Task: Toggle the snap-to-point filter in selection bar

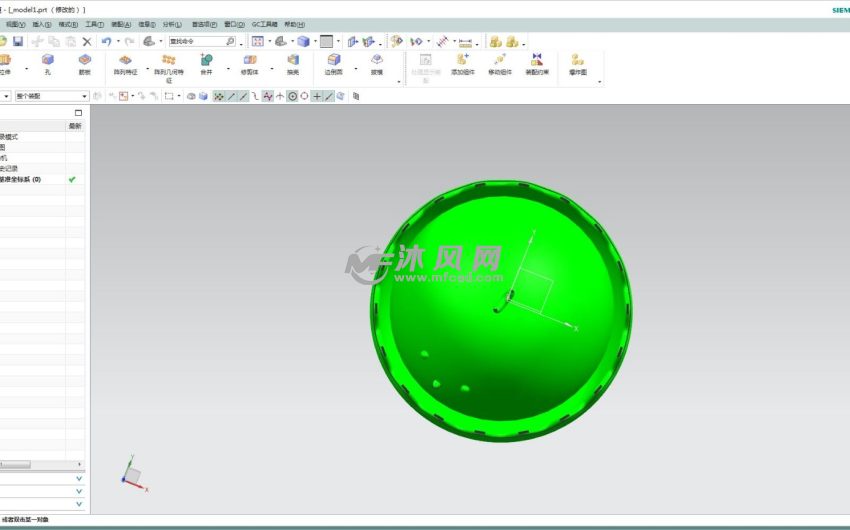Action: pos(219,96)
